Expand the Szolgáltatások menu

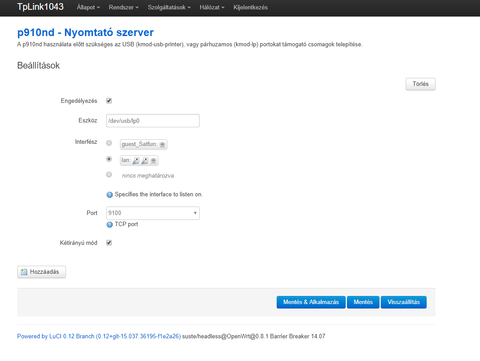click(169, 7)
